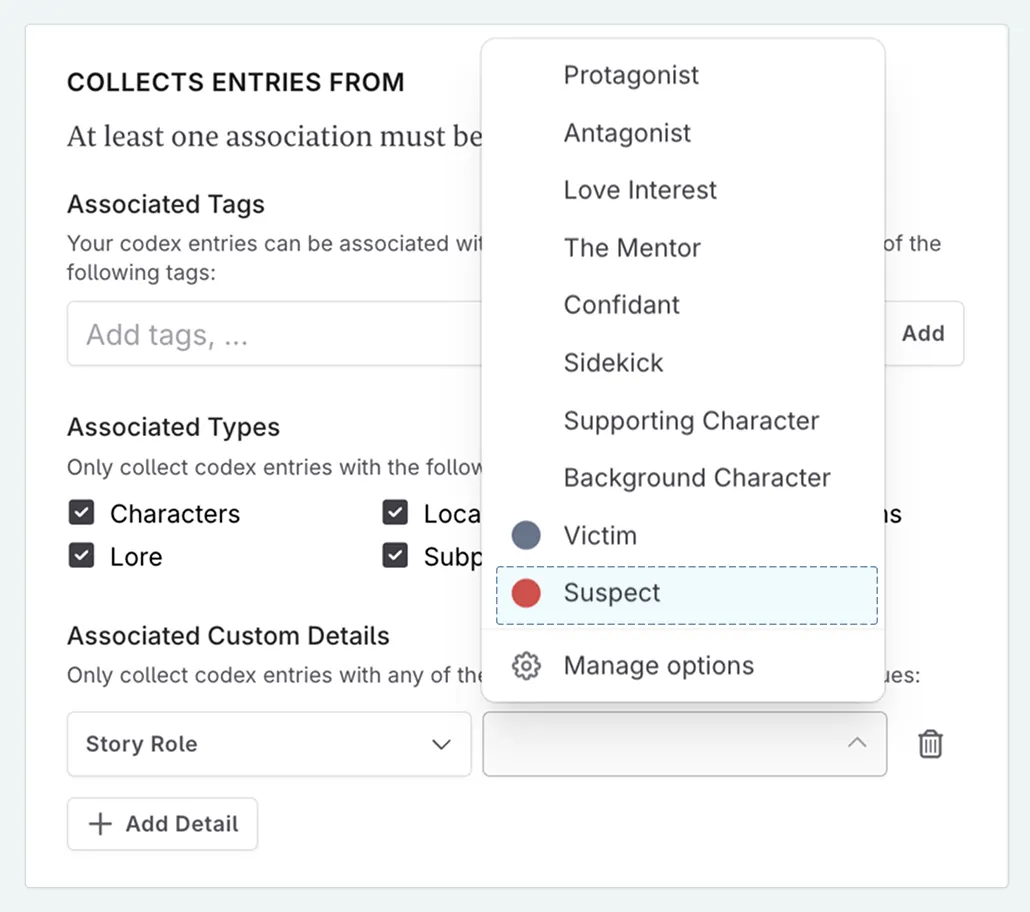The height and width of the screenshot is (912, 1030).
Task: Click the Add button for tags
Action: point(922,333)
